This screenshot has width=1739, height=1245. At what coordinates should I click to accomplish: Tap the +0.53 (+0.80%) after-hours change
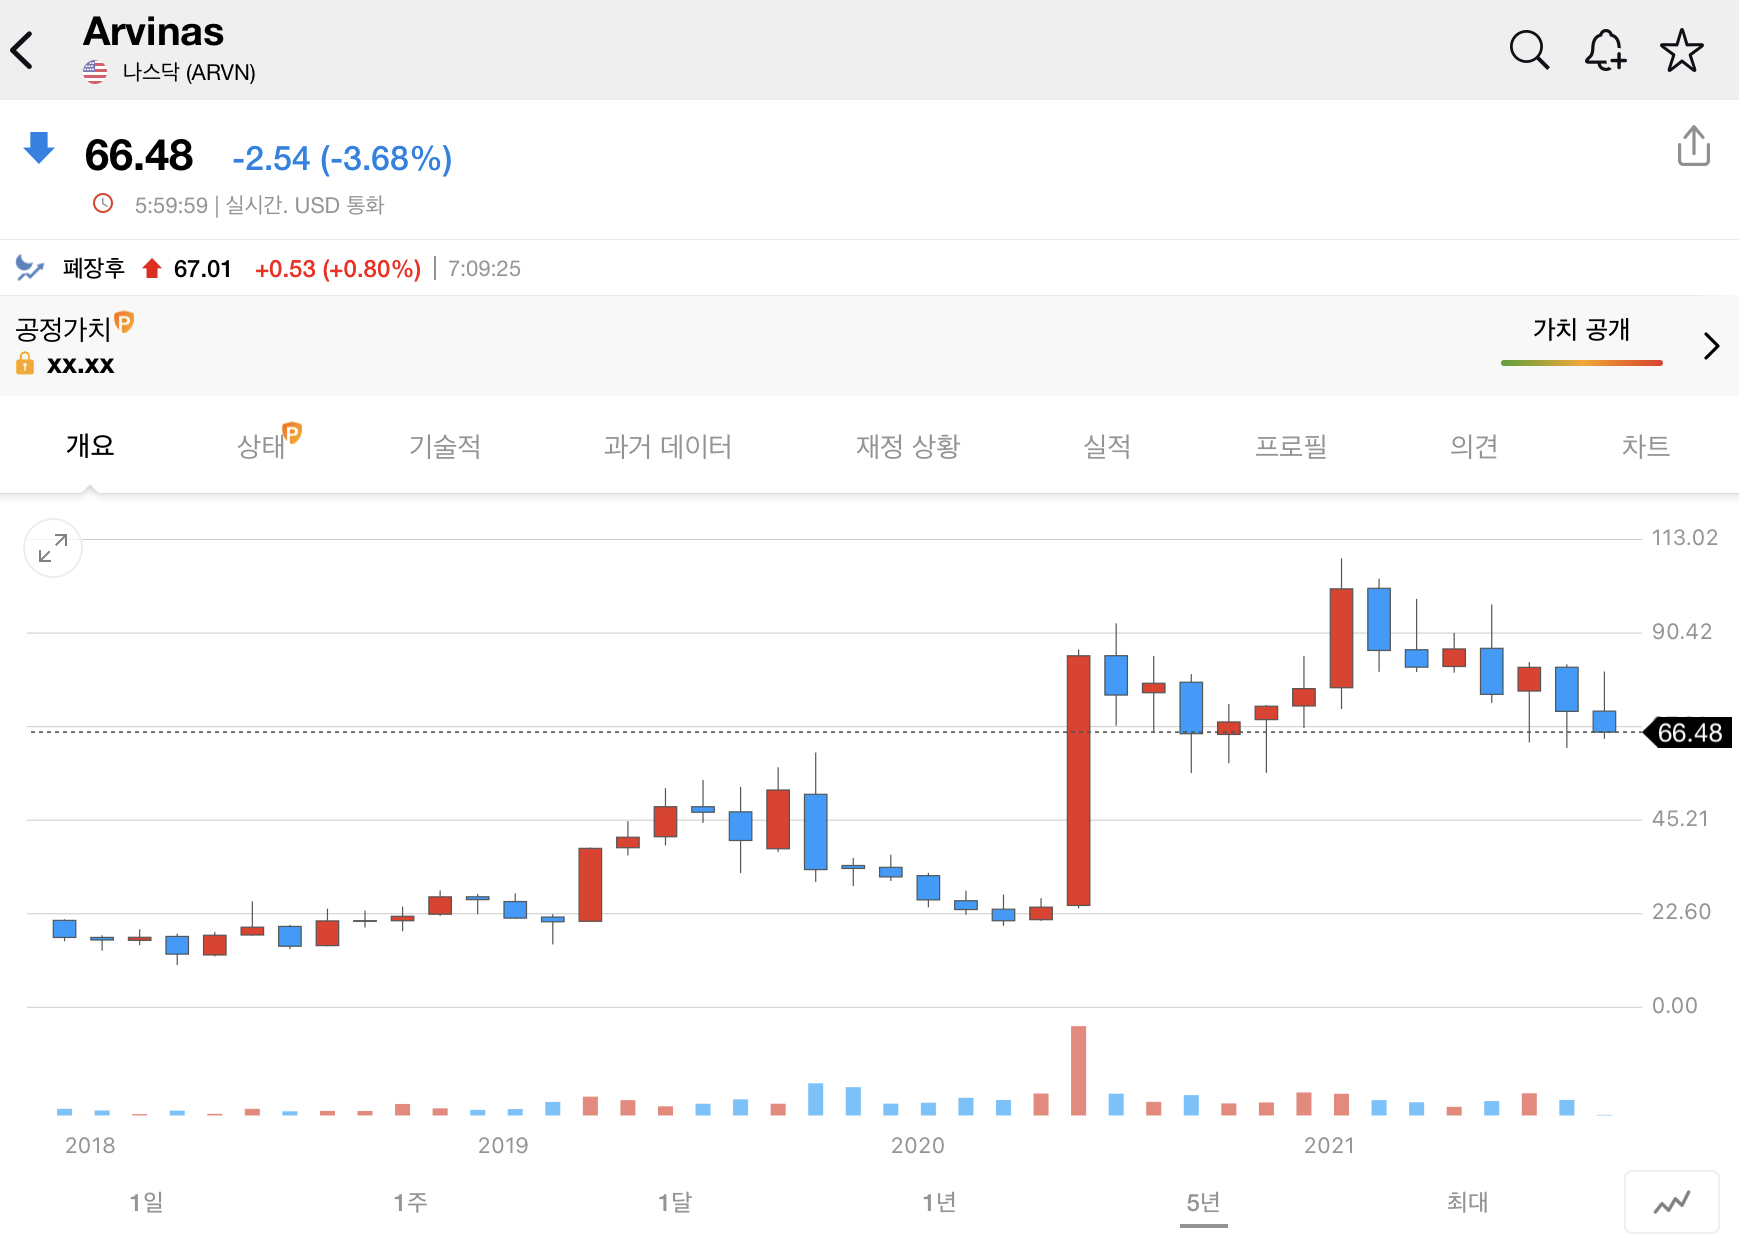click(x=338, y=269)
